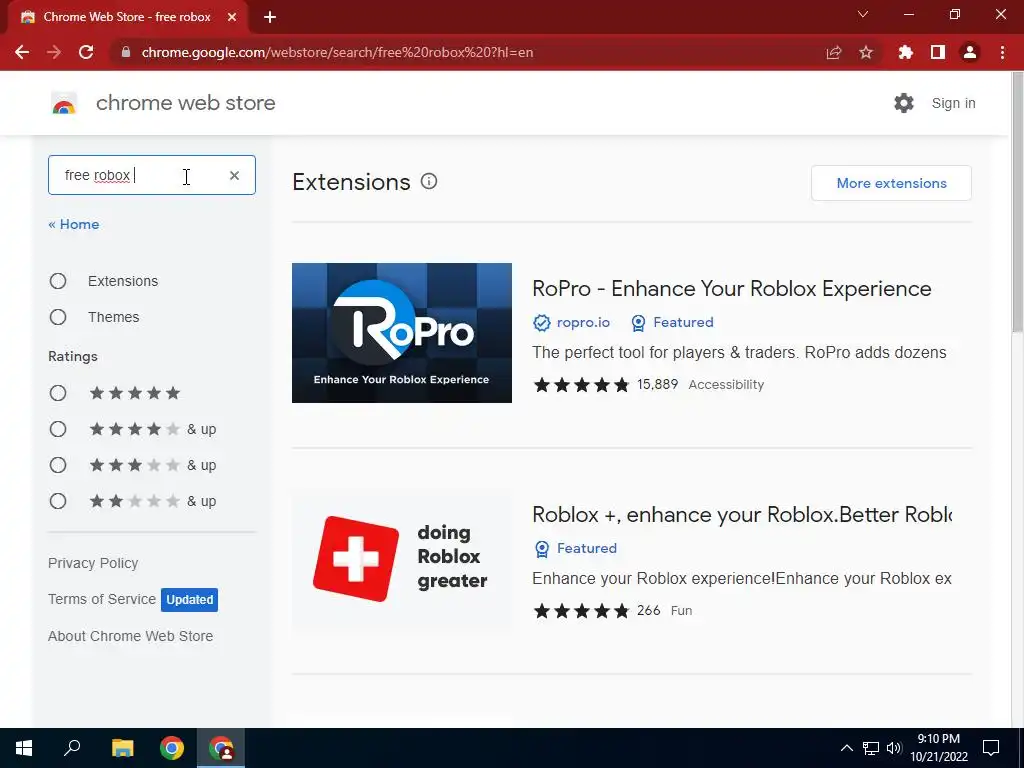Click RoPro's Featured badge icon
This screenshot has height=768, width=1024.
pyautogui.click(x=638, y=323)
